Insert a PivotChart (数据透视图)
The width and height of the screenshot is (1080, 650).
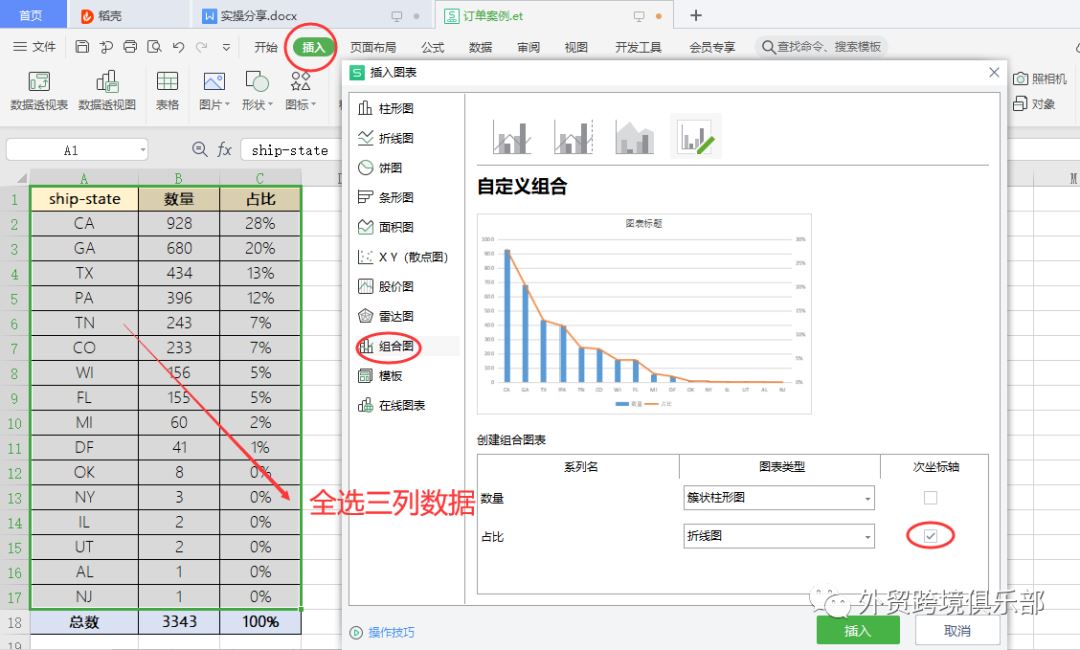(x=107, y=90)
